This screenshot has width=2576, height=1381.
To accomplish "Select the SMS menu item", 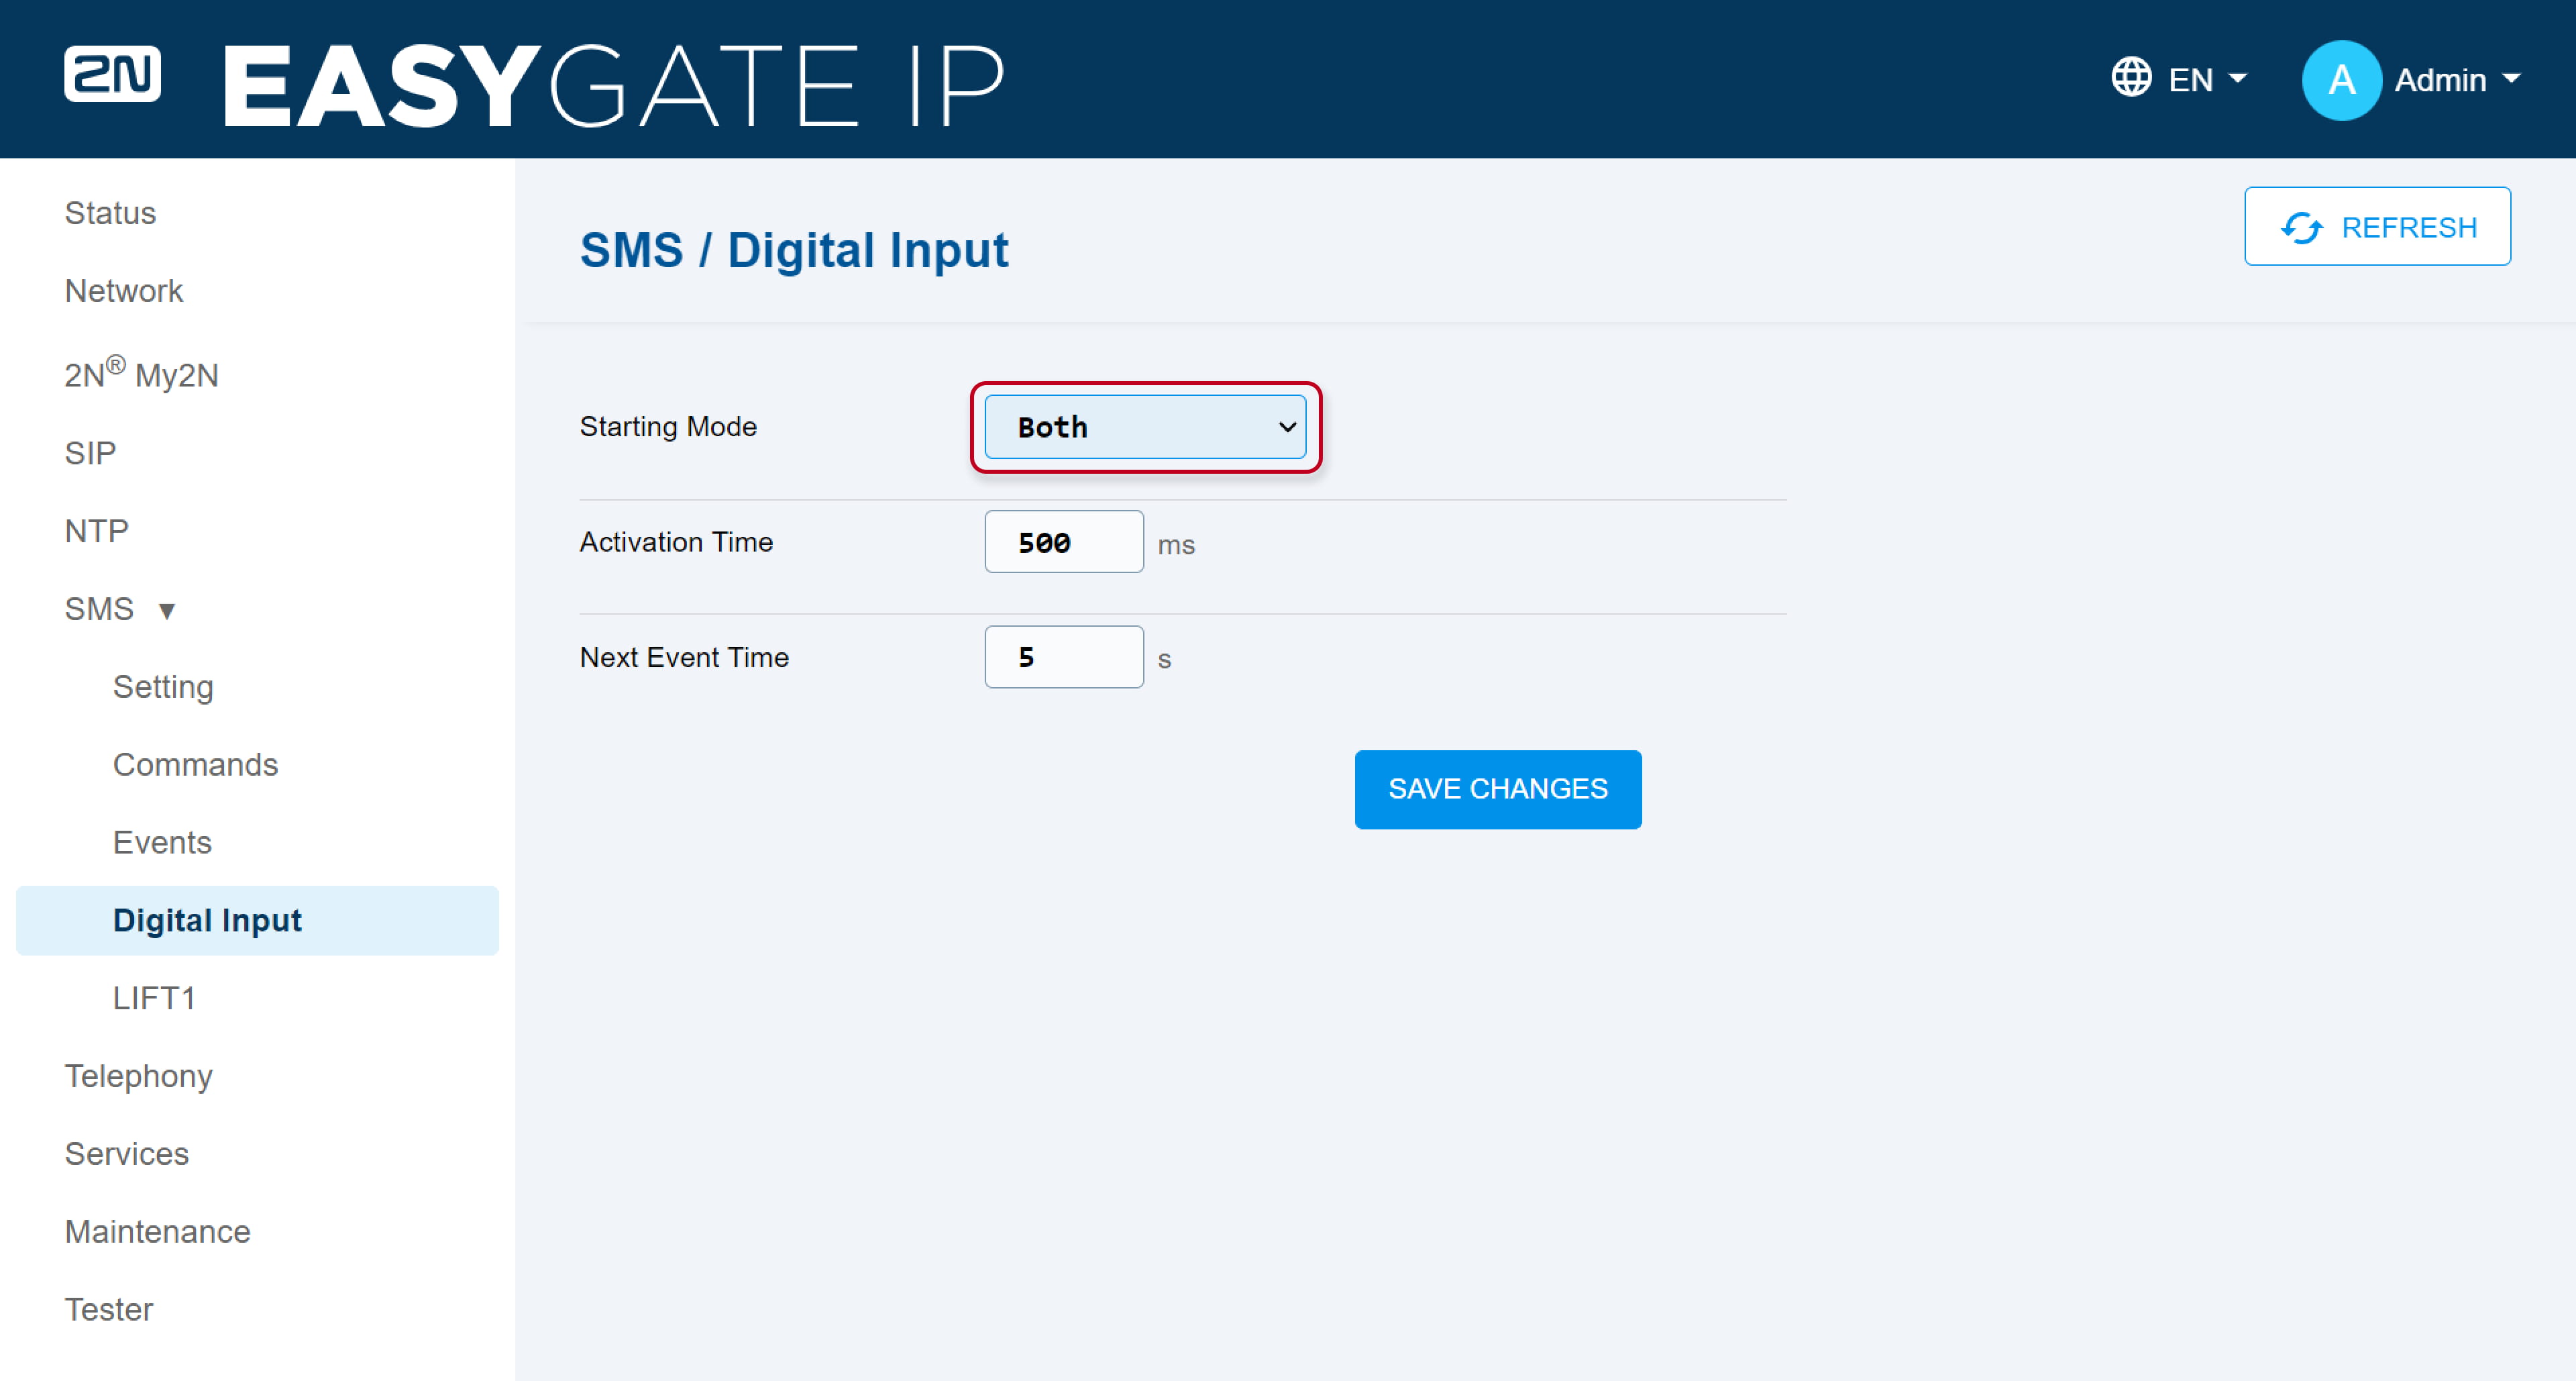I will 99,609.
